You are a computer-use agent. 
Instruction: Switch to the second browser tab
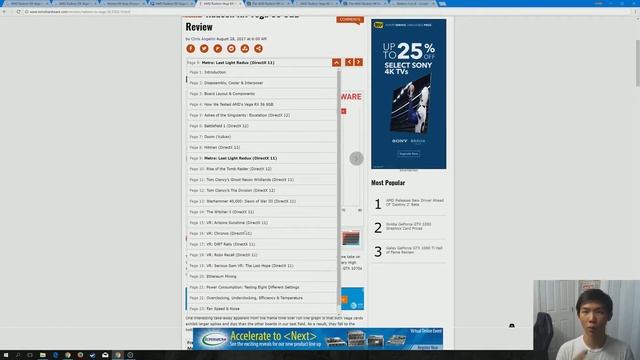pos(75,3)
